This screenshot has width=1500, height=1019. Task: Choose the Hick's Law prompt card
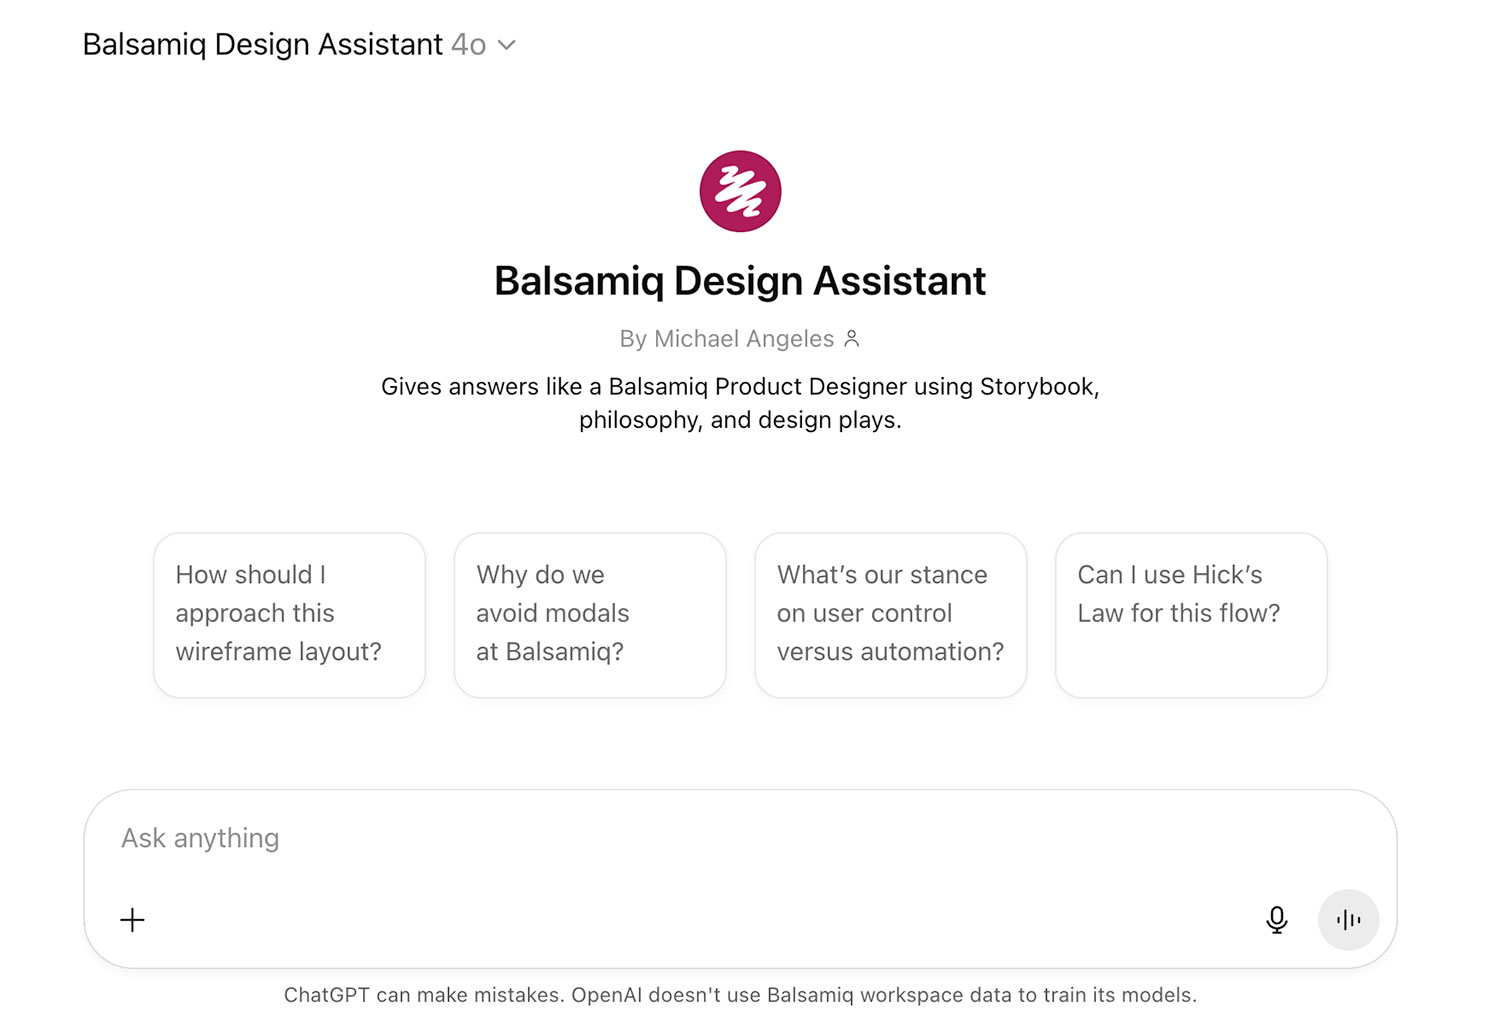[x=1191, y=614]
